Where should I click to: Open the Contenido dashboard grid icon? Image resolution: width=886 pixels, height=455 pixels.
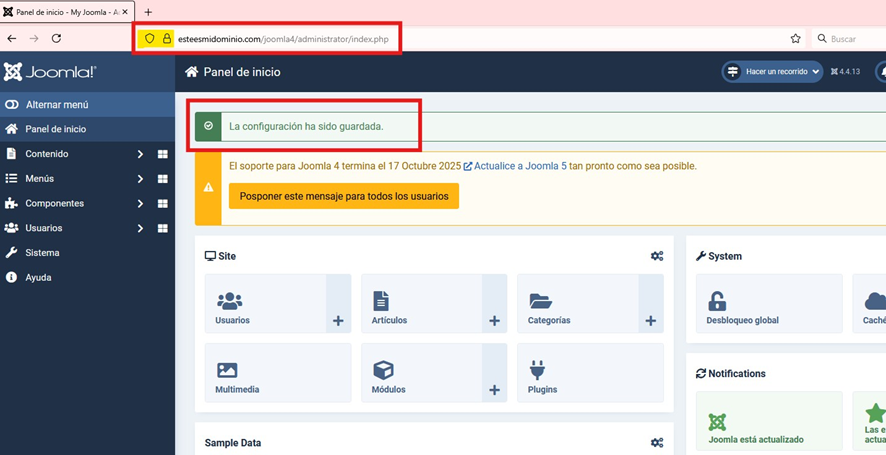(163, 154)
